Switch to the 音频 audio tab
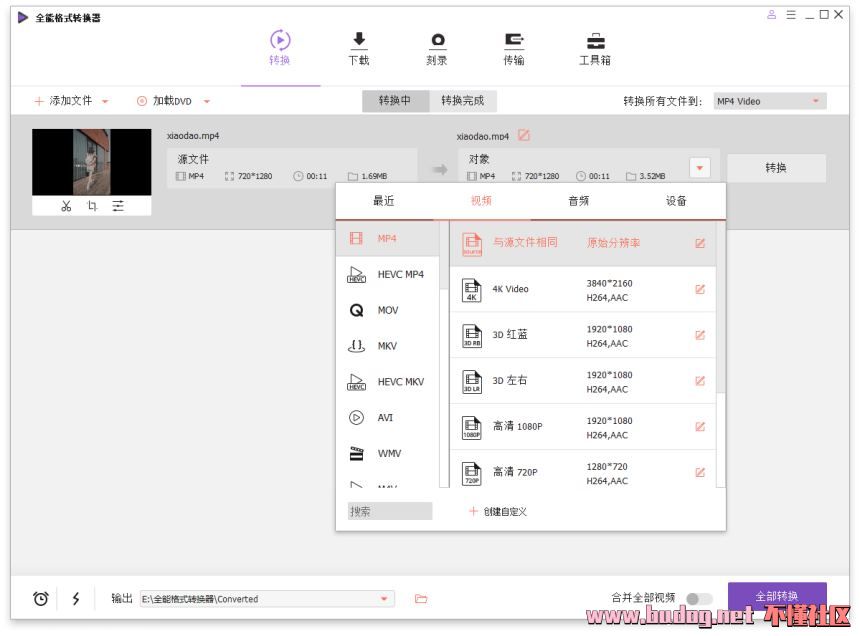Image resolution: width=860 pixels, height=636 pixels. (578, 201)
